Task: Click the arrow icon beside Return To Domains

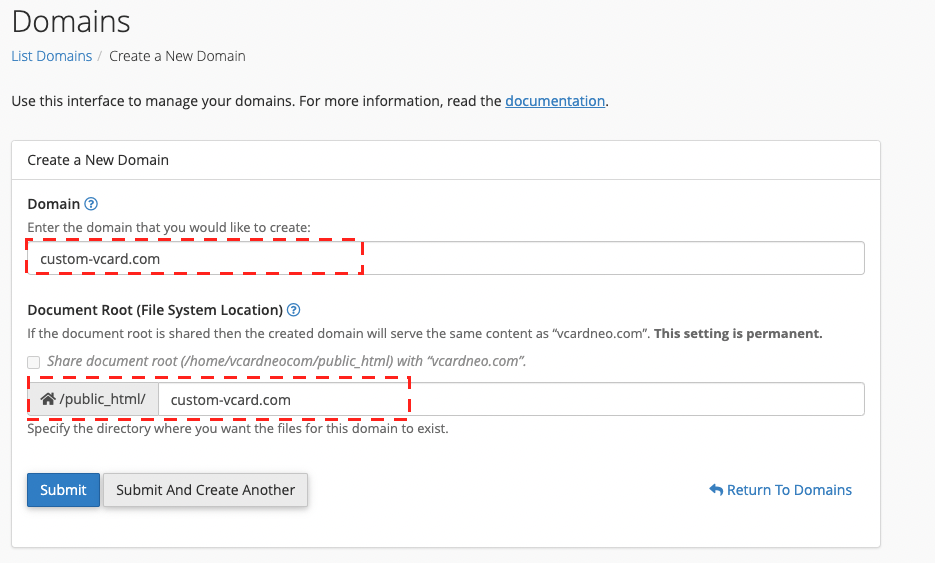Action: (x=716, y=490)
